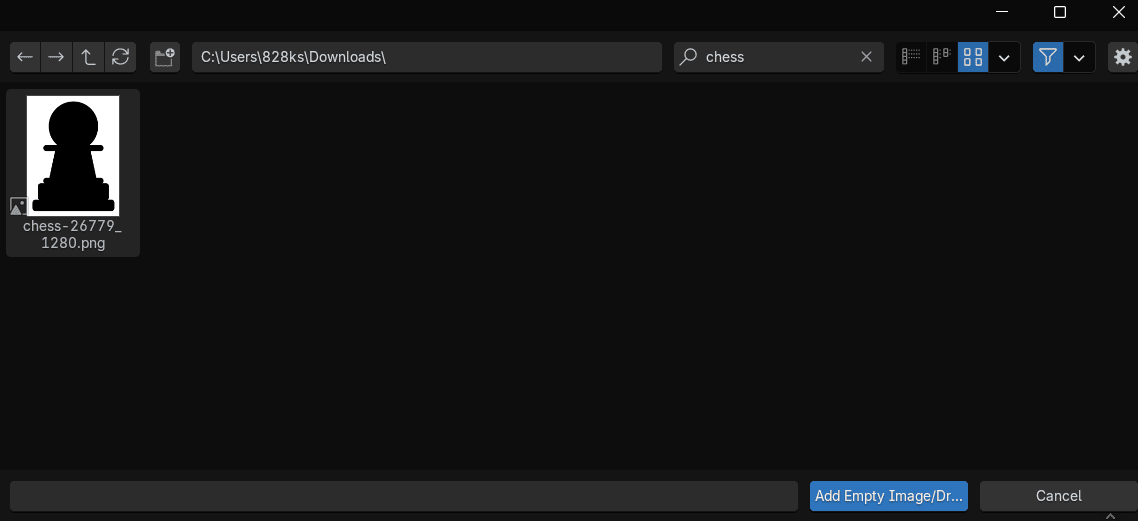Click the empty file name field
The image size is (1138, 521).
pos(403,496)
